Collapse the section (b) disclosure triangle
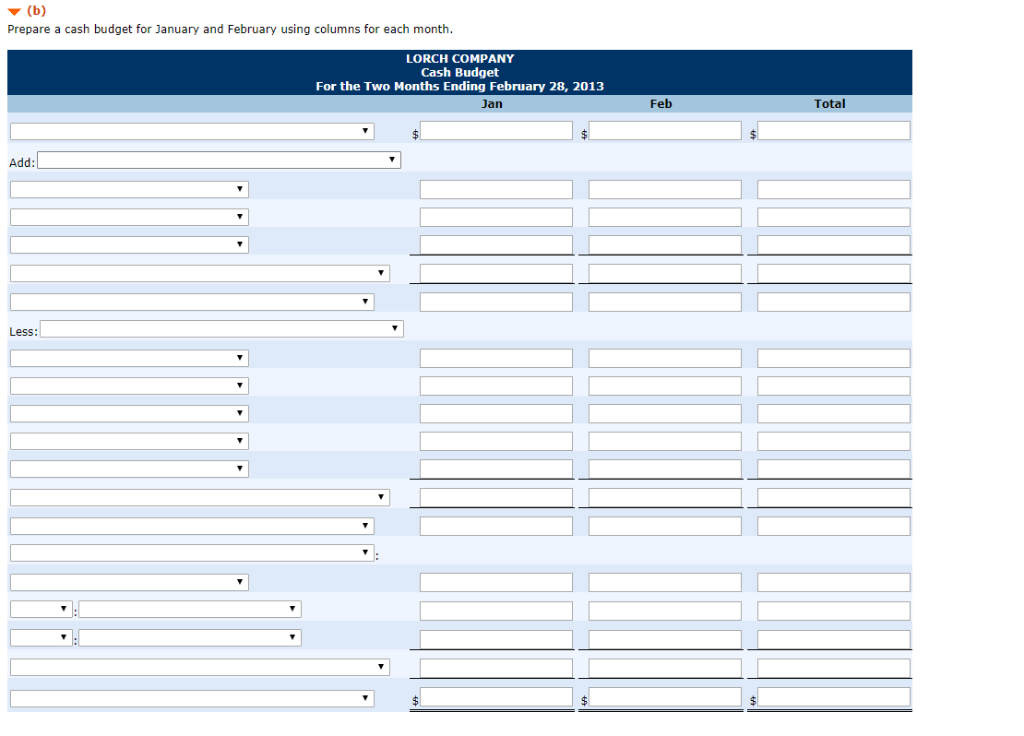The height and width of the screenshot is (736, 1024). point(13,11)
